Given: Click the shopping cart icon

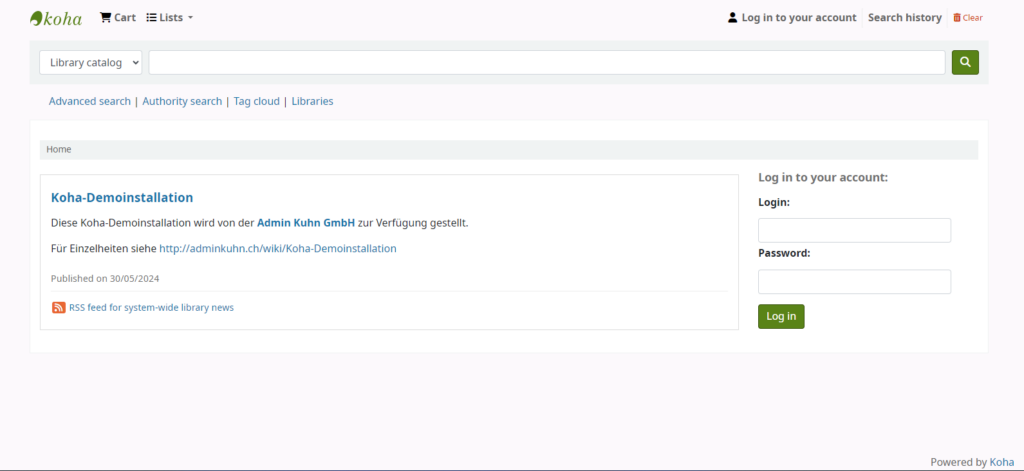Looking at the screenshot, I should pos(105,18).
